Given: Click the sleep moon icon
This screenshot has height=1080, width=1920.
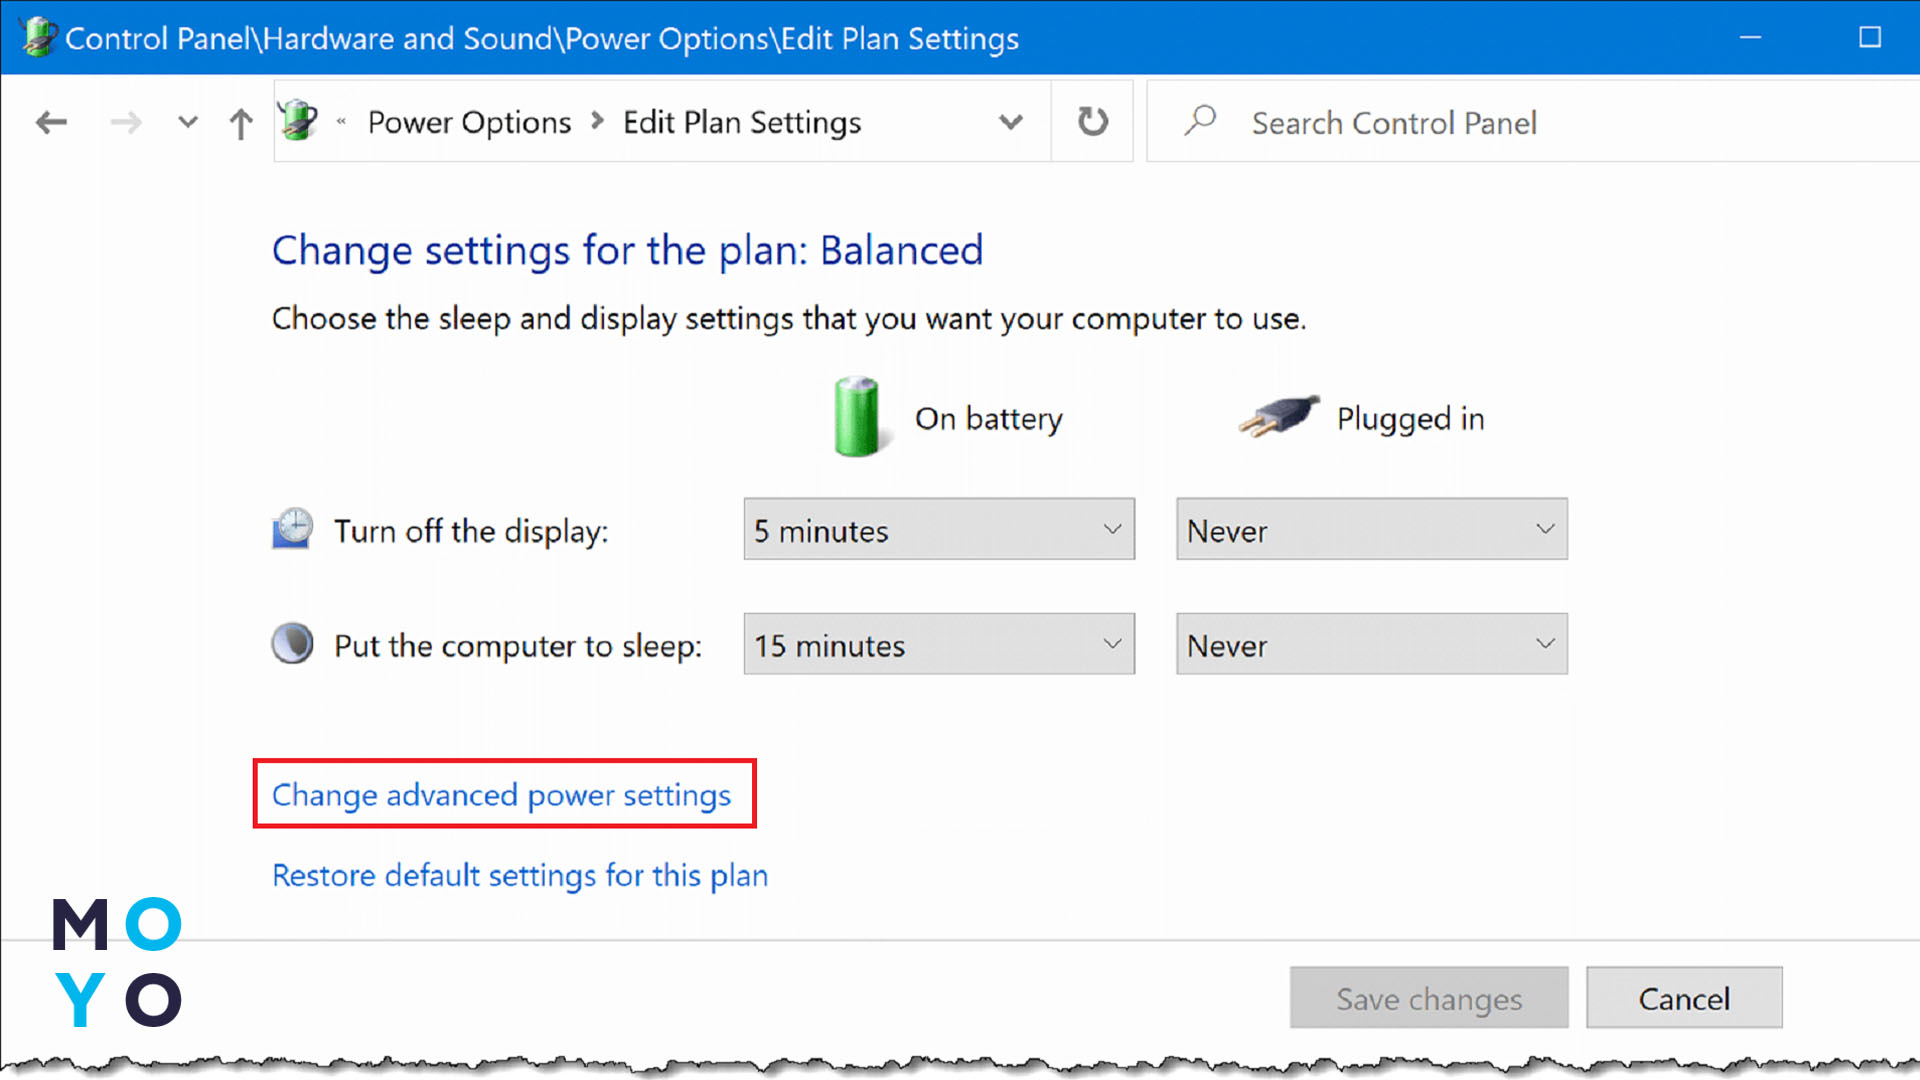Looking at the screenshot, I should click(292, 644).
